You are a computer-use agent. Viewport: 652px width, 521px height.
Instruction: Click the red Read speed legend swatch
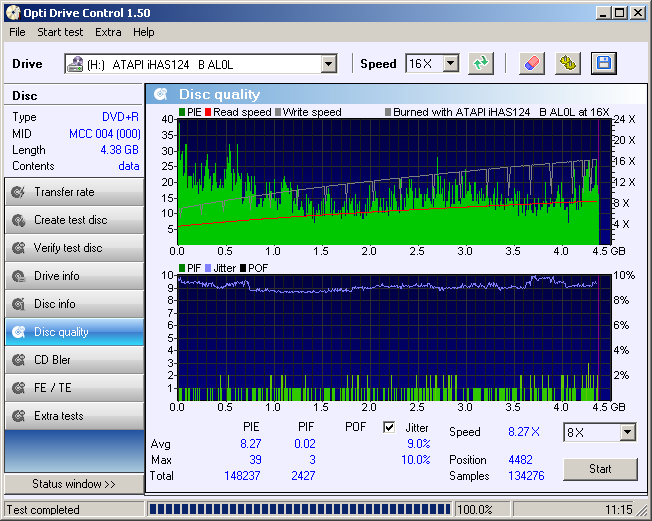pos(208,112)
